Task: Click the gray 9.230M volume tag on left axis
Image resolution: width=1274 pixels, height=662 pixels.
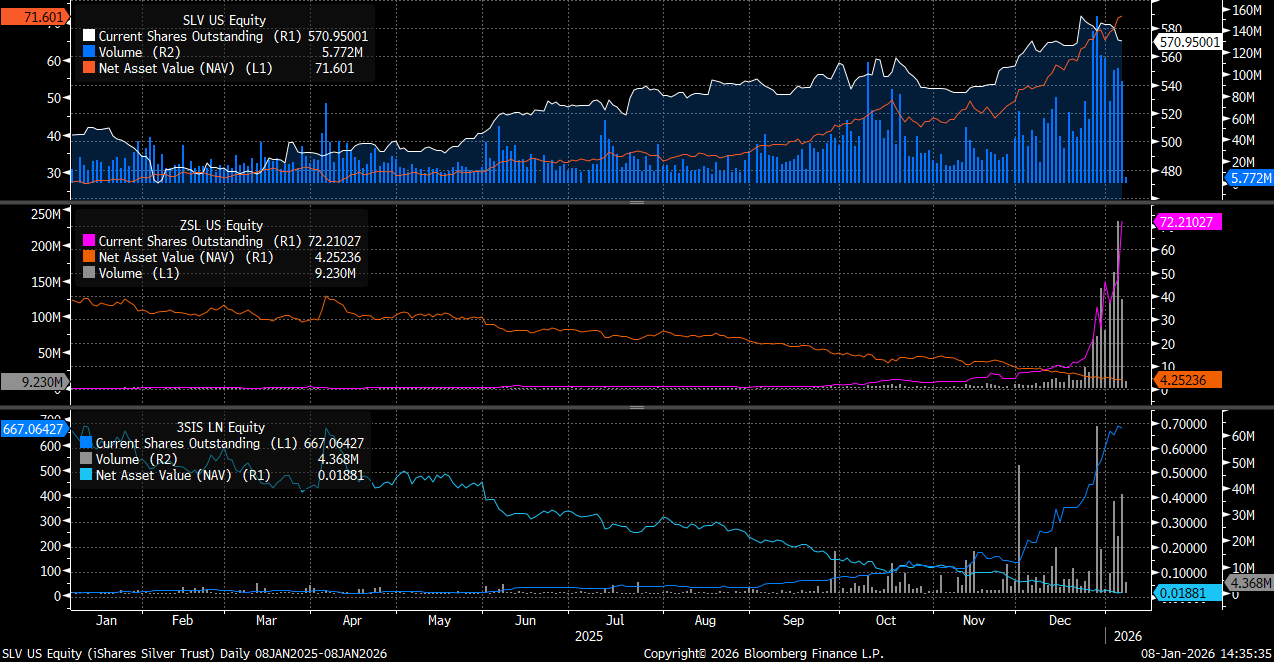Action: [34, 381]
